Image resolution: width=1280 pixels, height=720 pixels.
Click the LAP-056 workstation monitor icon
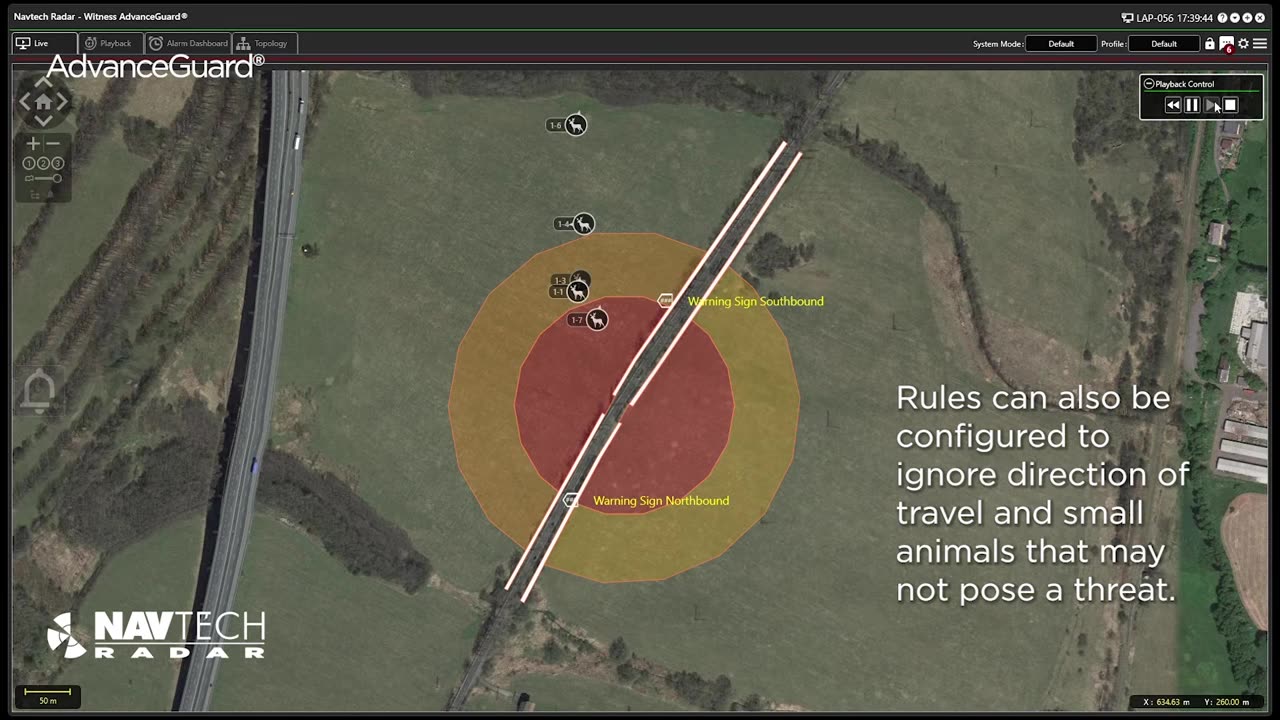point(1127,18)
